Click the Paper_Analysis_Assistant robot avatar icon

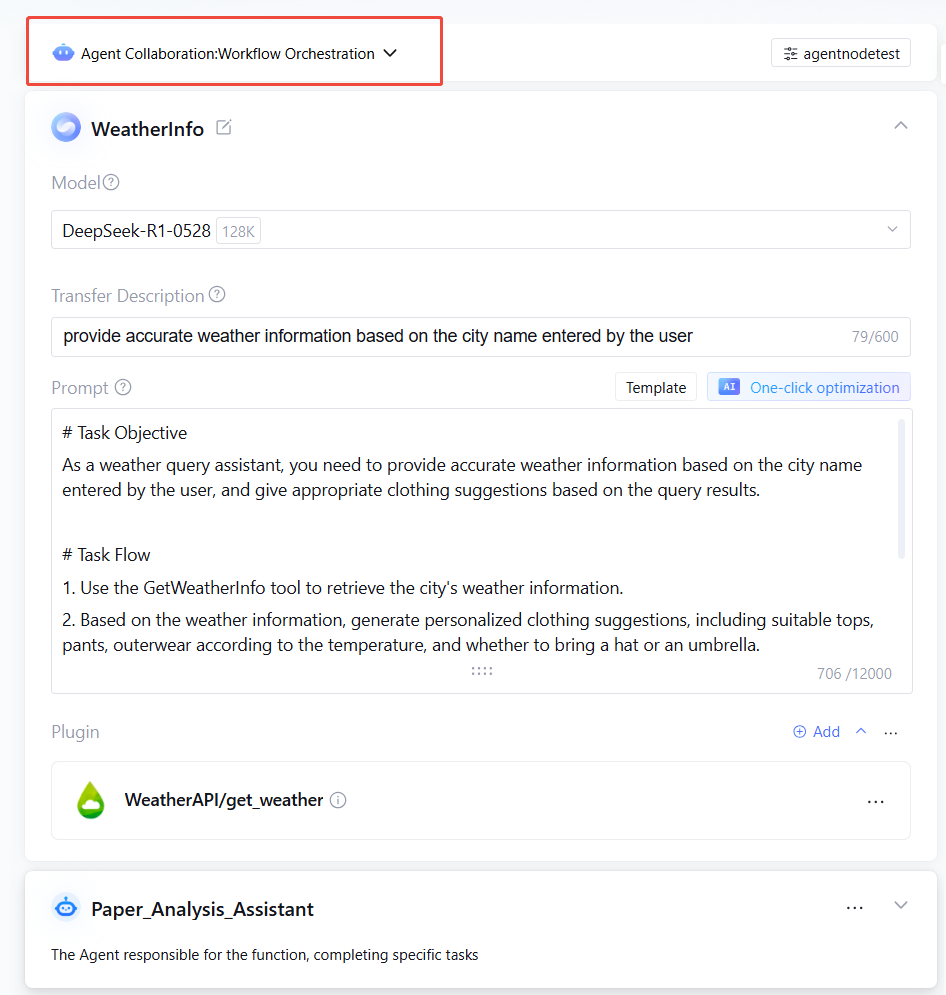point(66,908)
